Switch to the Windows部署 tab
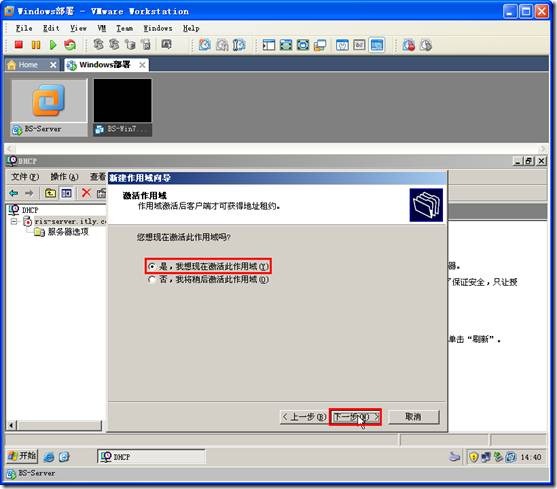 tap(105, 65)
